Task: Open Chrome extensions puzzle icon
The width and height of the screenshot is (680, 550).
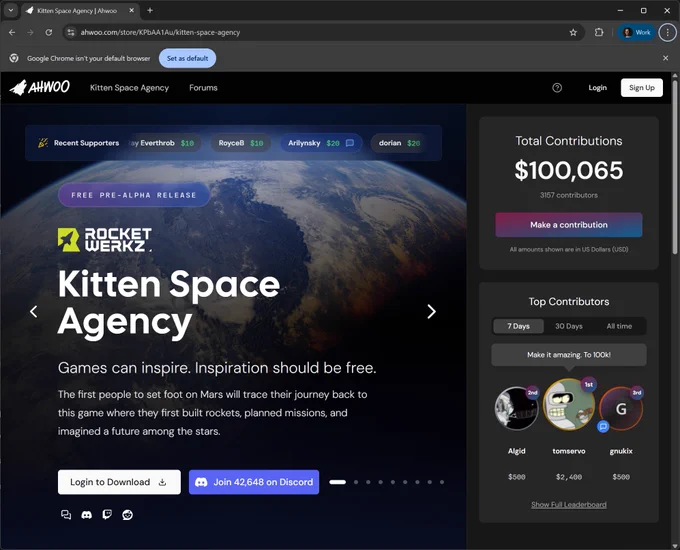Action: tap(599, 33)
